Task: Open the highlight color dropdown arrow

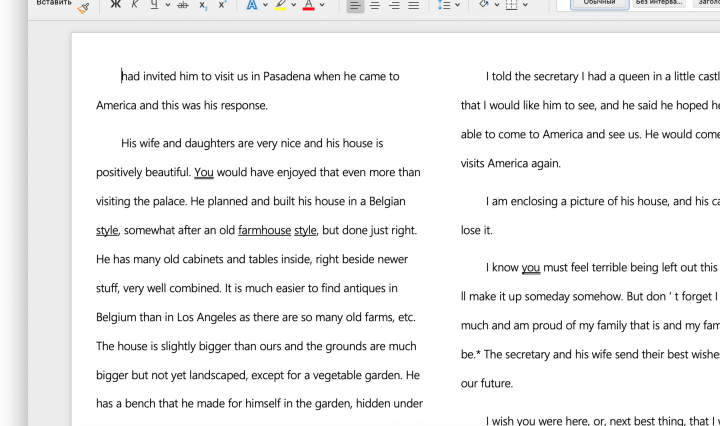Action: tap(293, 5)
